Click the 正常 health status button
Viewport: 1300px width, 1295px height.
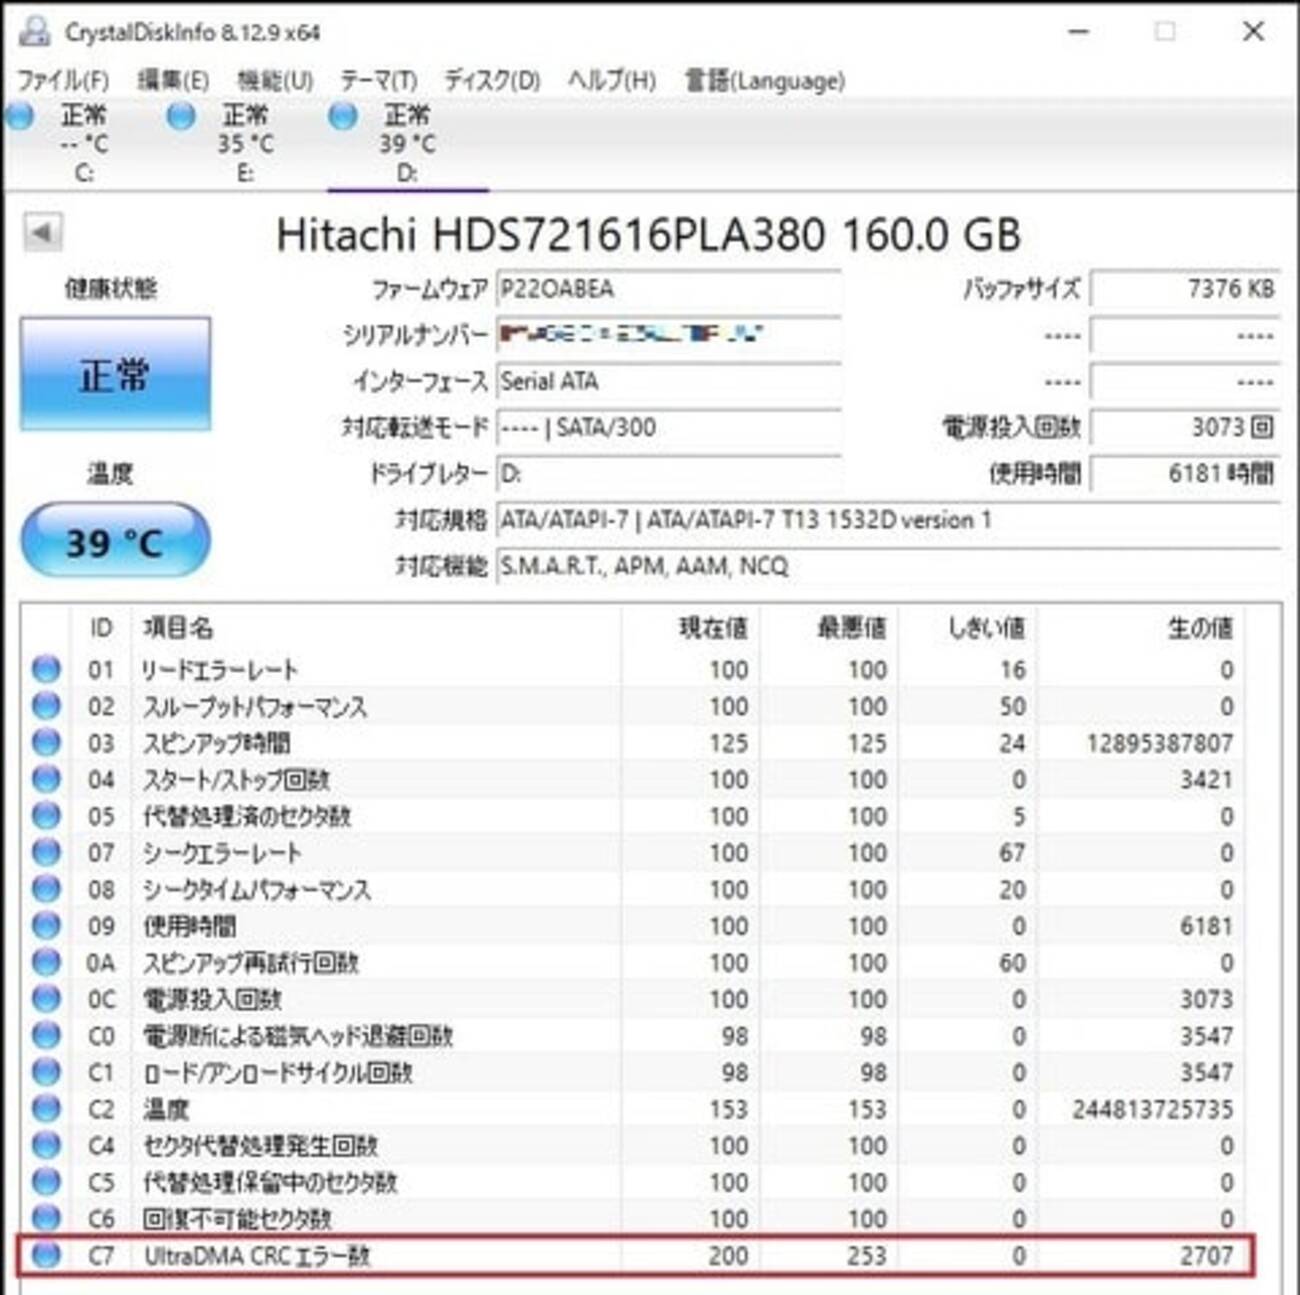coord(115,375)
